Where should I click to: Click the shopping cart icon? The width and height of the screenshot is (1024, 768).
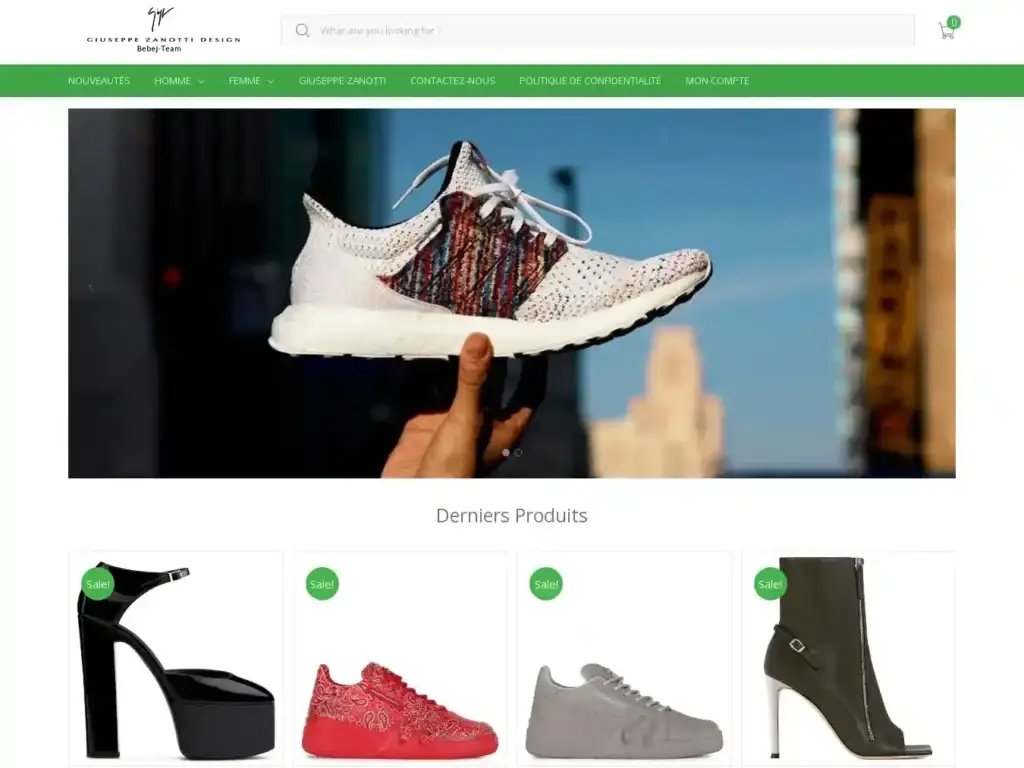pyautogui.click(x=945, y=32)
